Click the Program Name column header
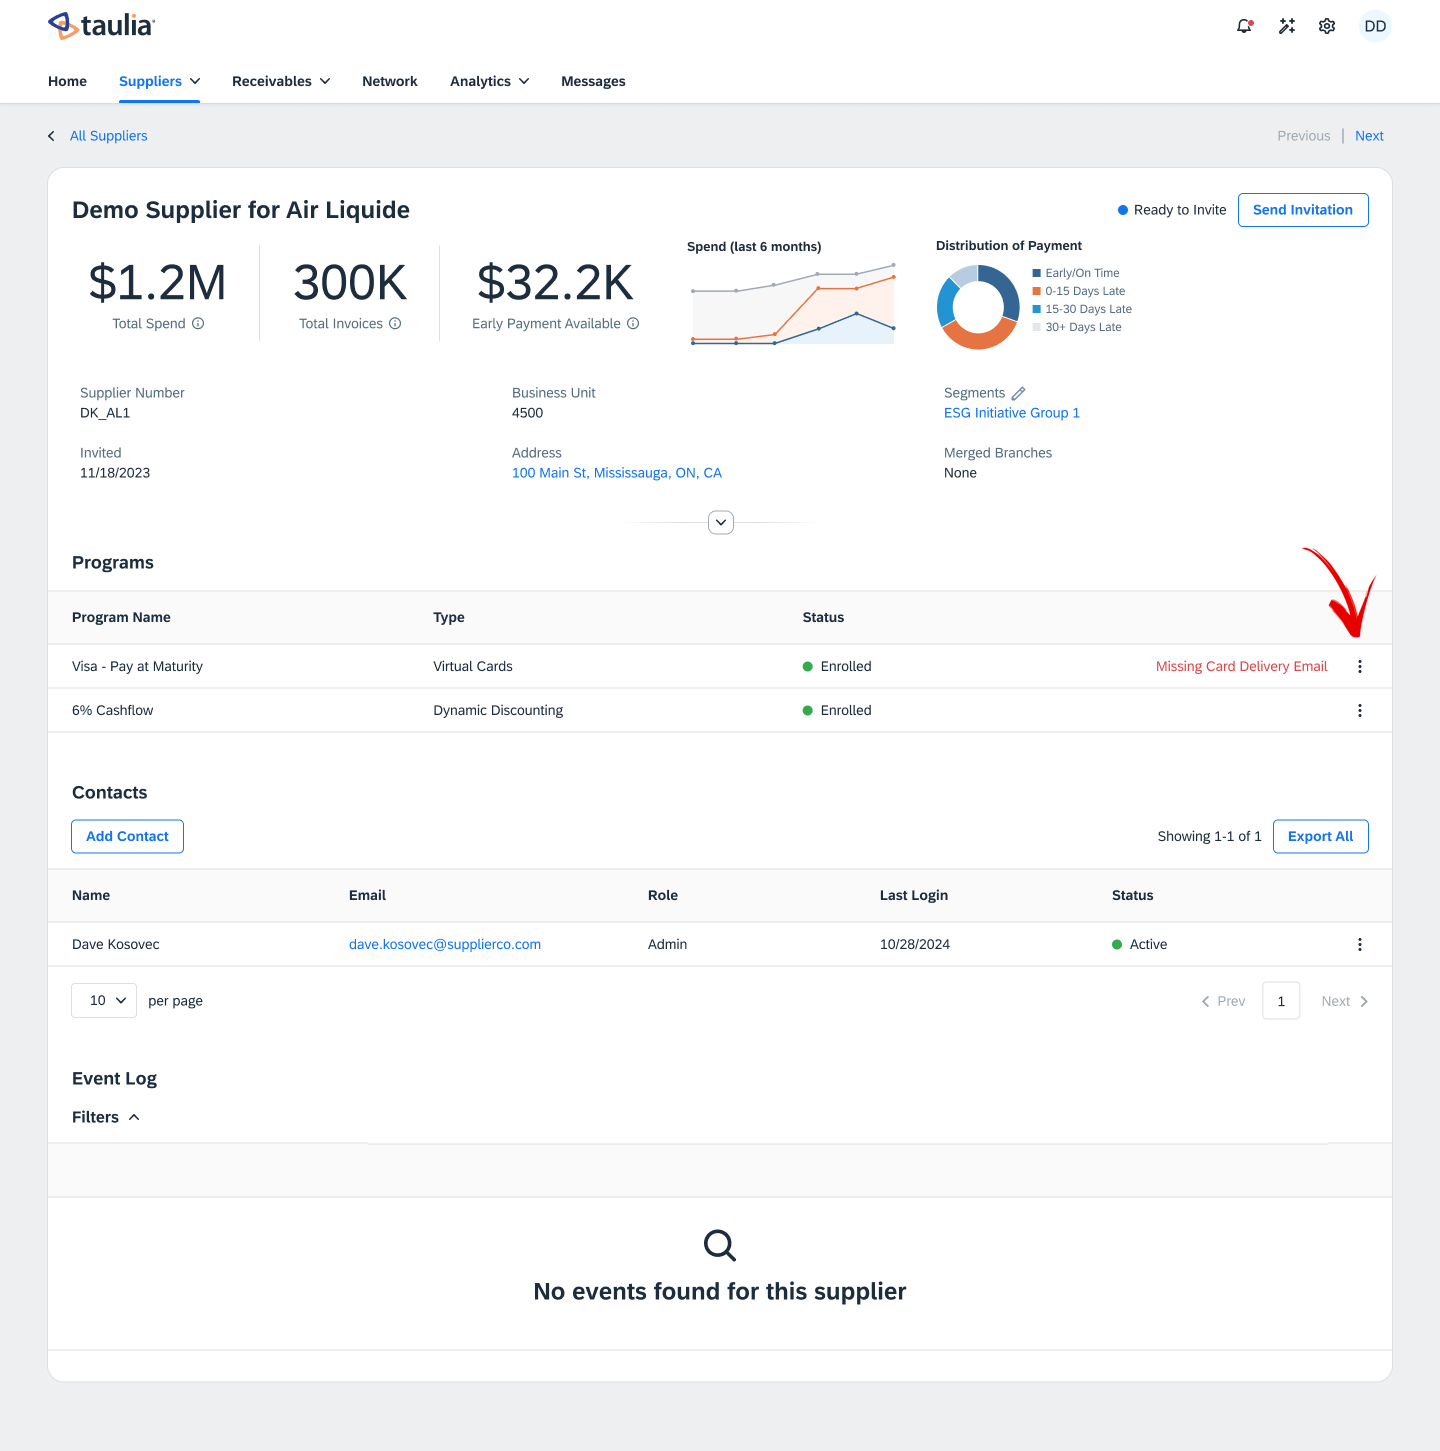 (x=121, y=617)
